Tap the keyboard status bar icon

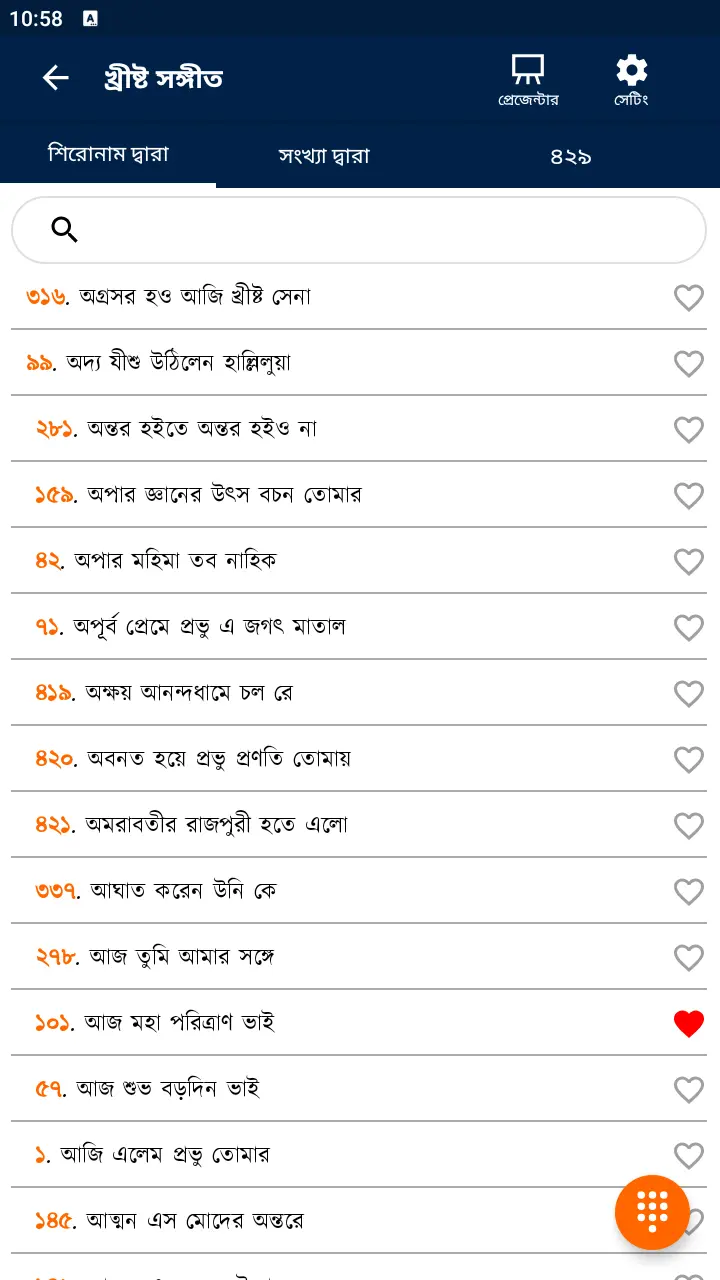click(x=91, y=19)
